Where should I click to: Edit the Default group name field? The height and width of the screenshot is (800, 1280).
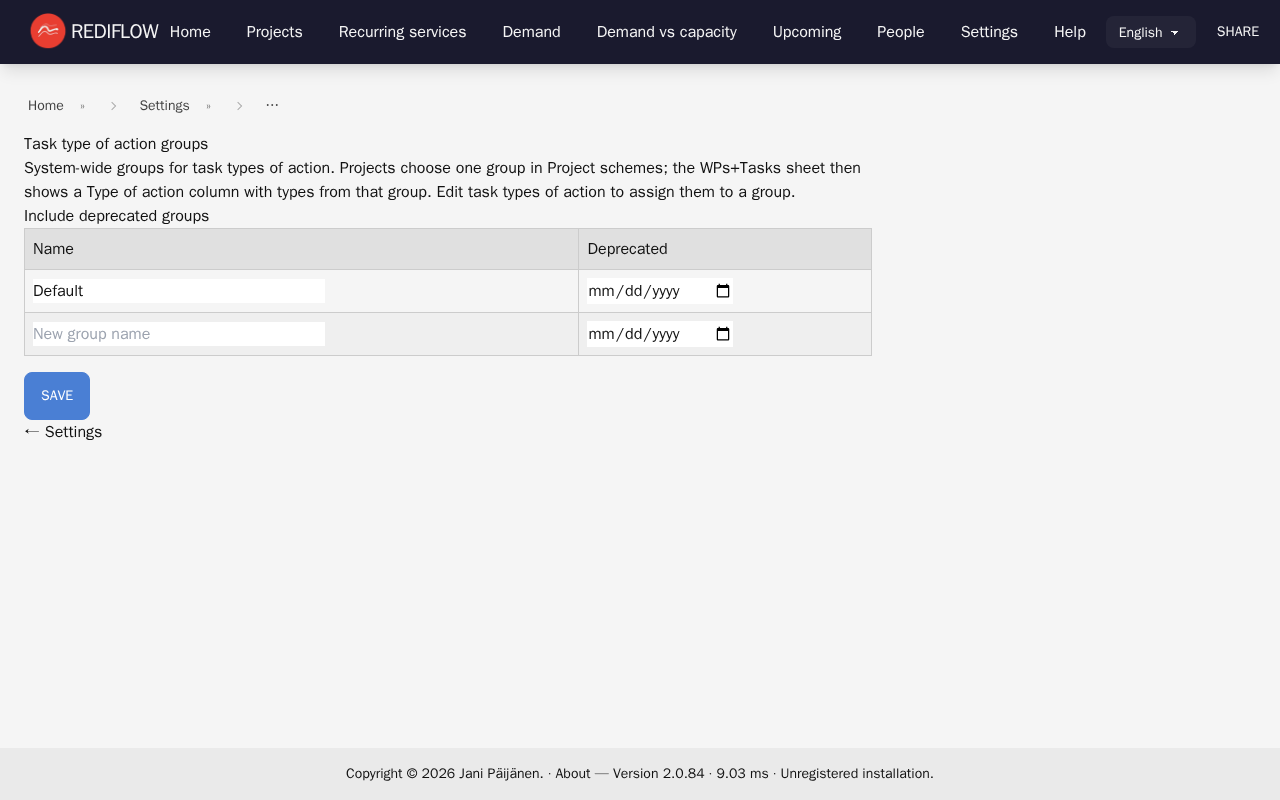(x=179, y=291)
